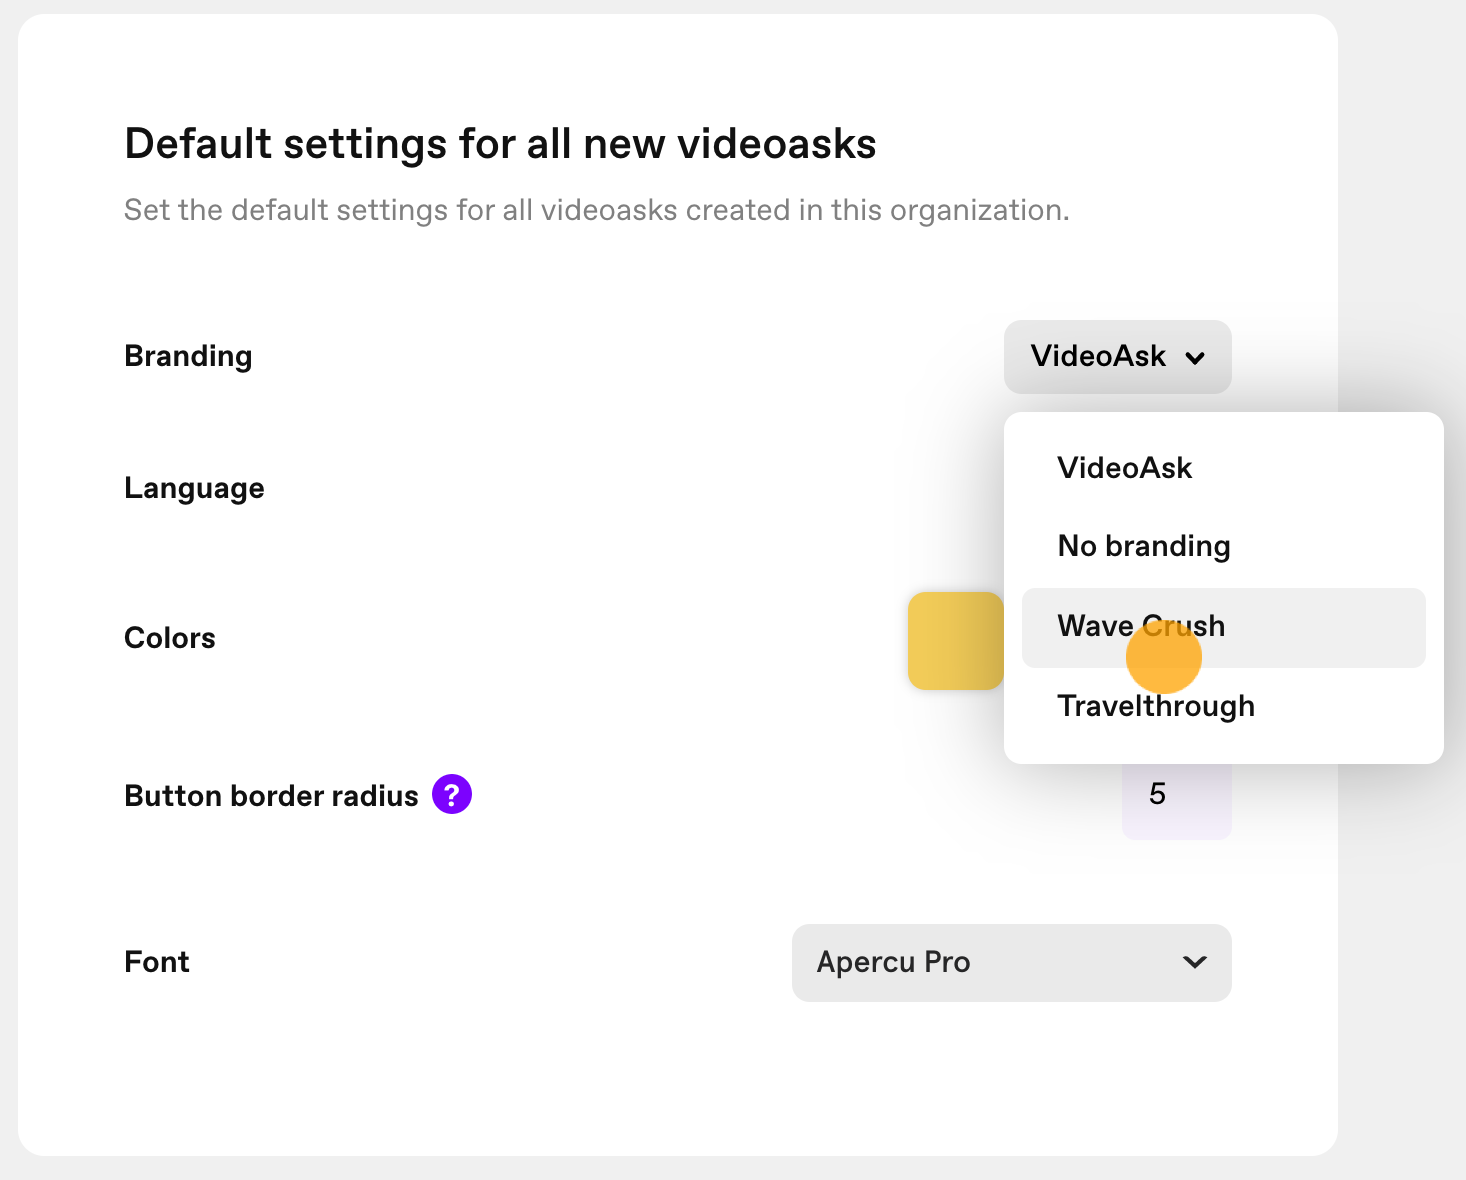Click the description text below the heading

(597, 210)
